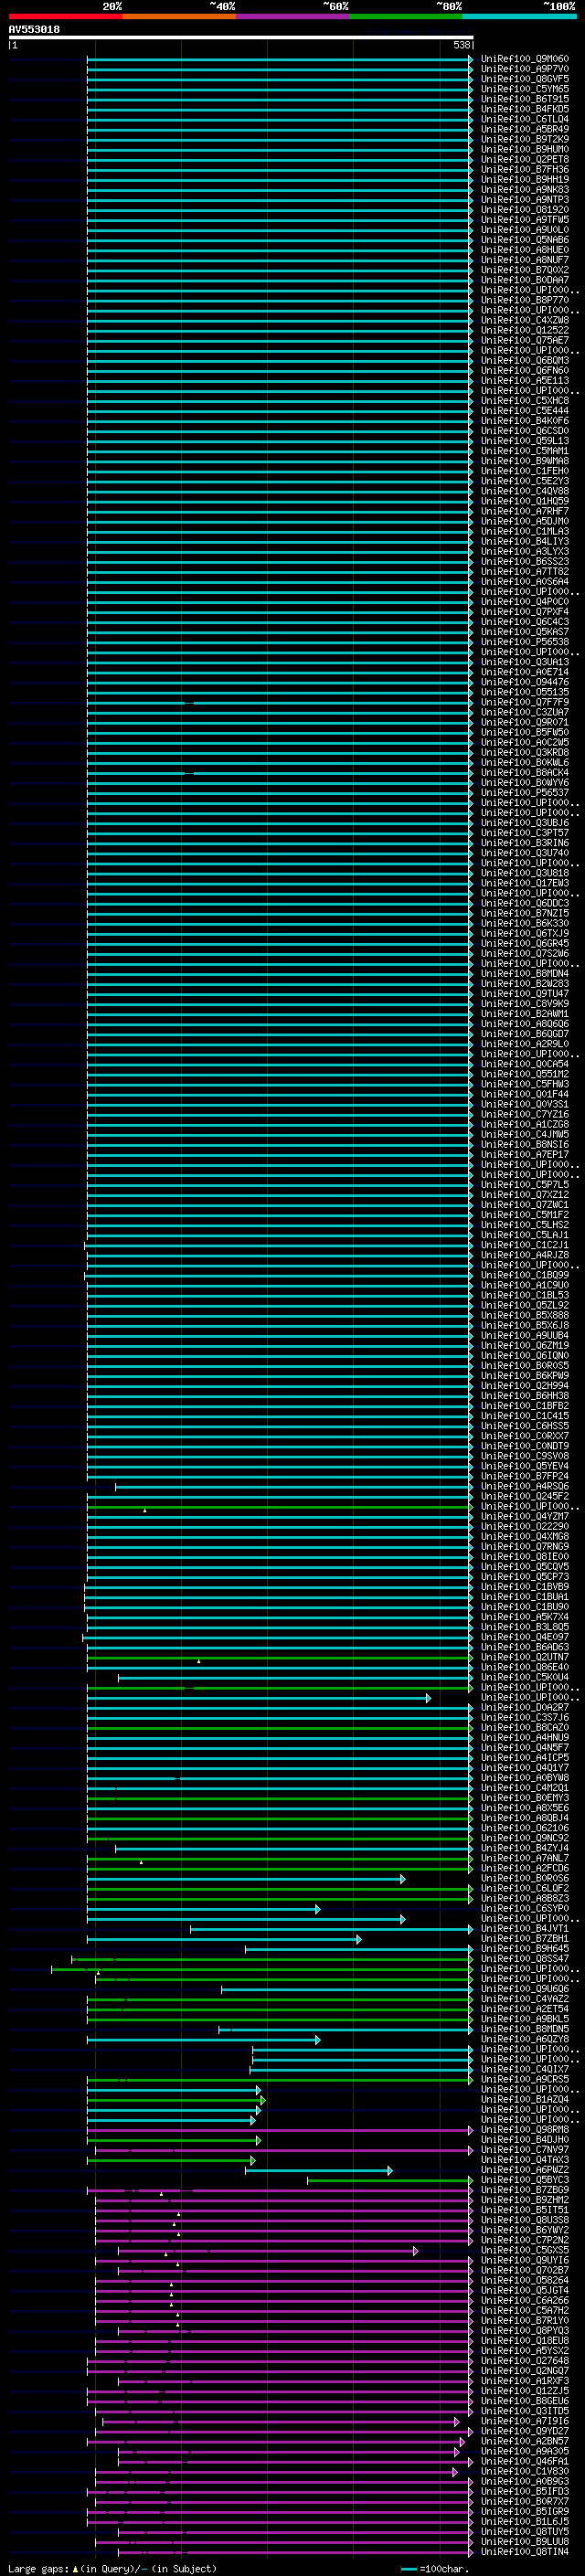The height and width of the screenshot is (2576, 585).
Task: Click hit label UniRef100_Q1HQ59
Action: (525, 501)
